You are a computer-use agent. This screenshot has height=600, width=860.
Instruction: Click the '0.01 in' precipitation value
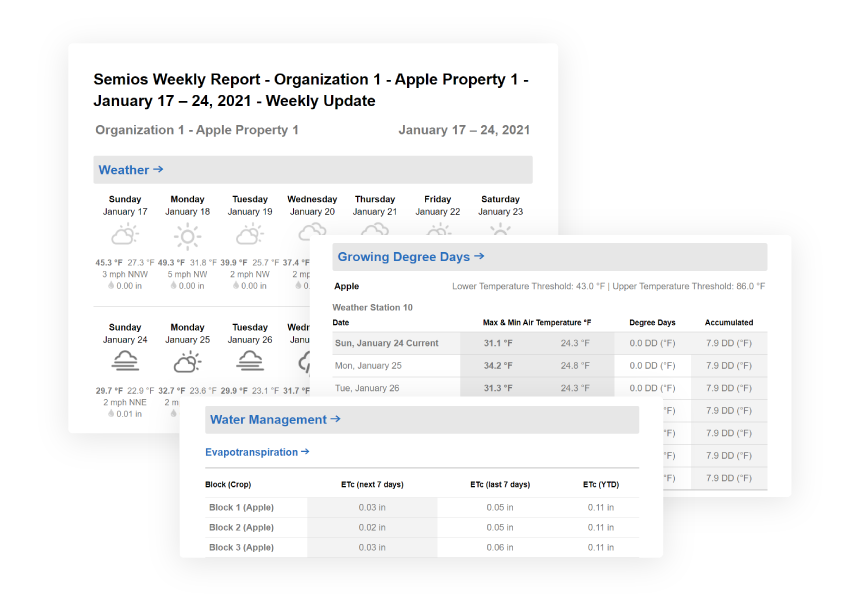pyautogui.click(x=129, y=414)
